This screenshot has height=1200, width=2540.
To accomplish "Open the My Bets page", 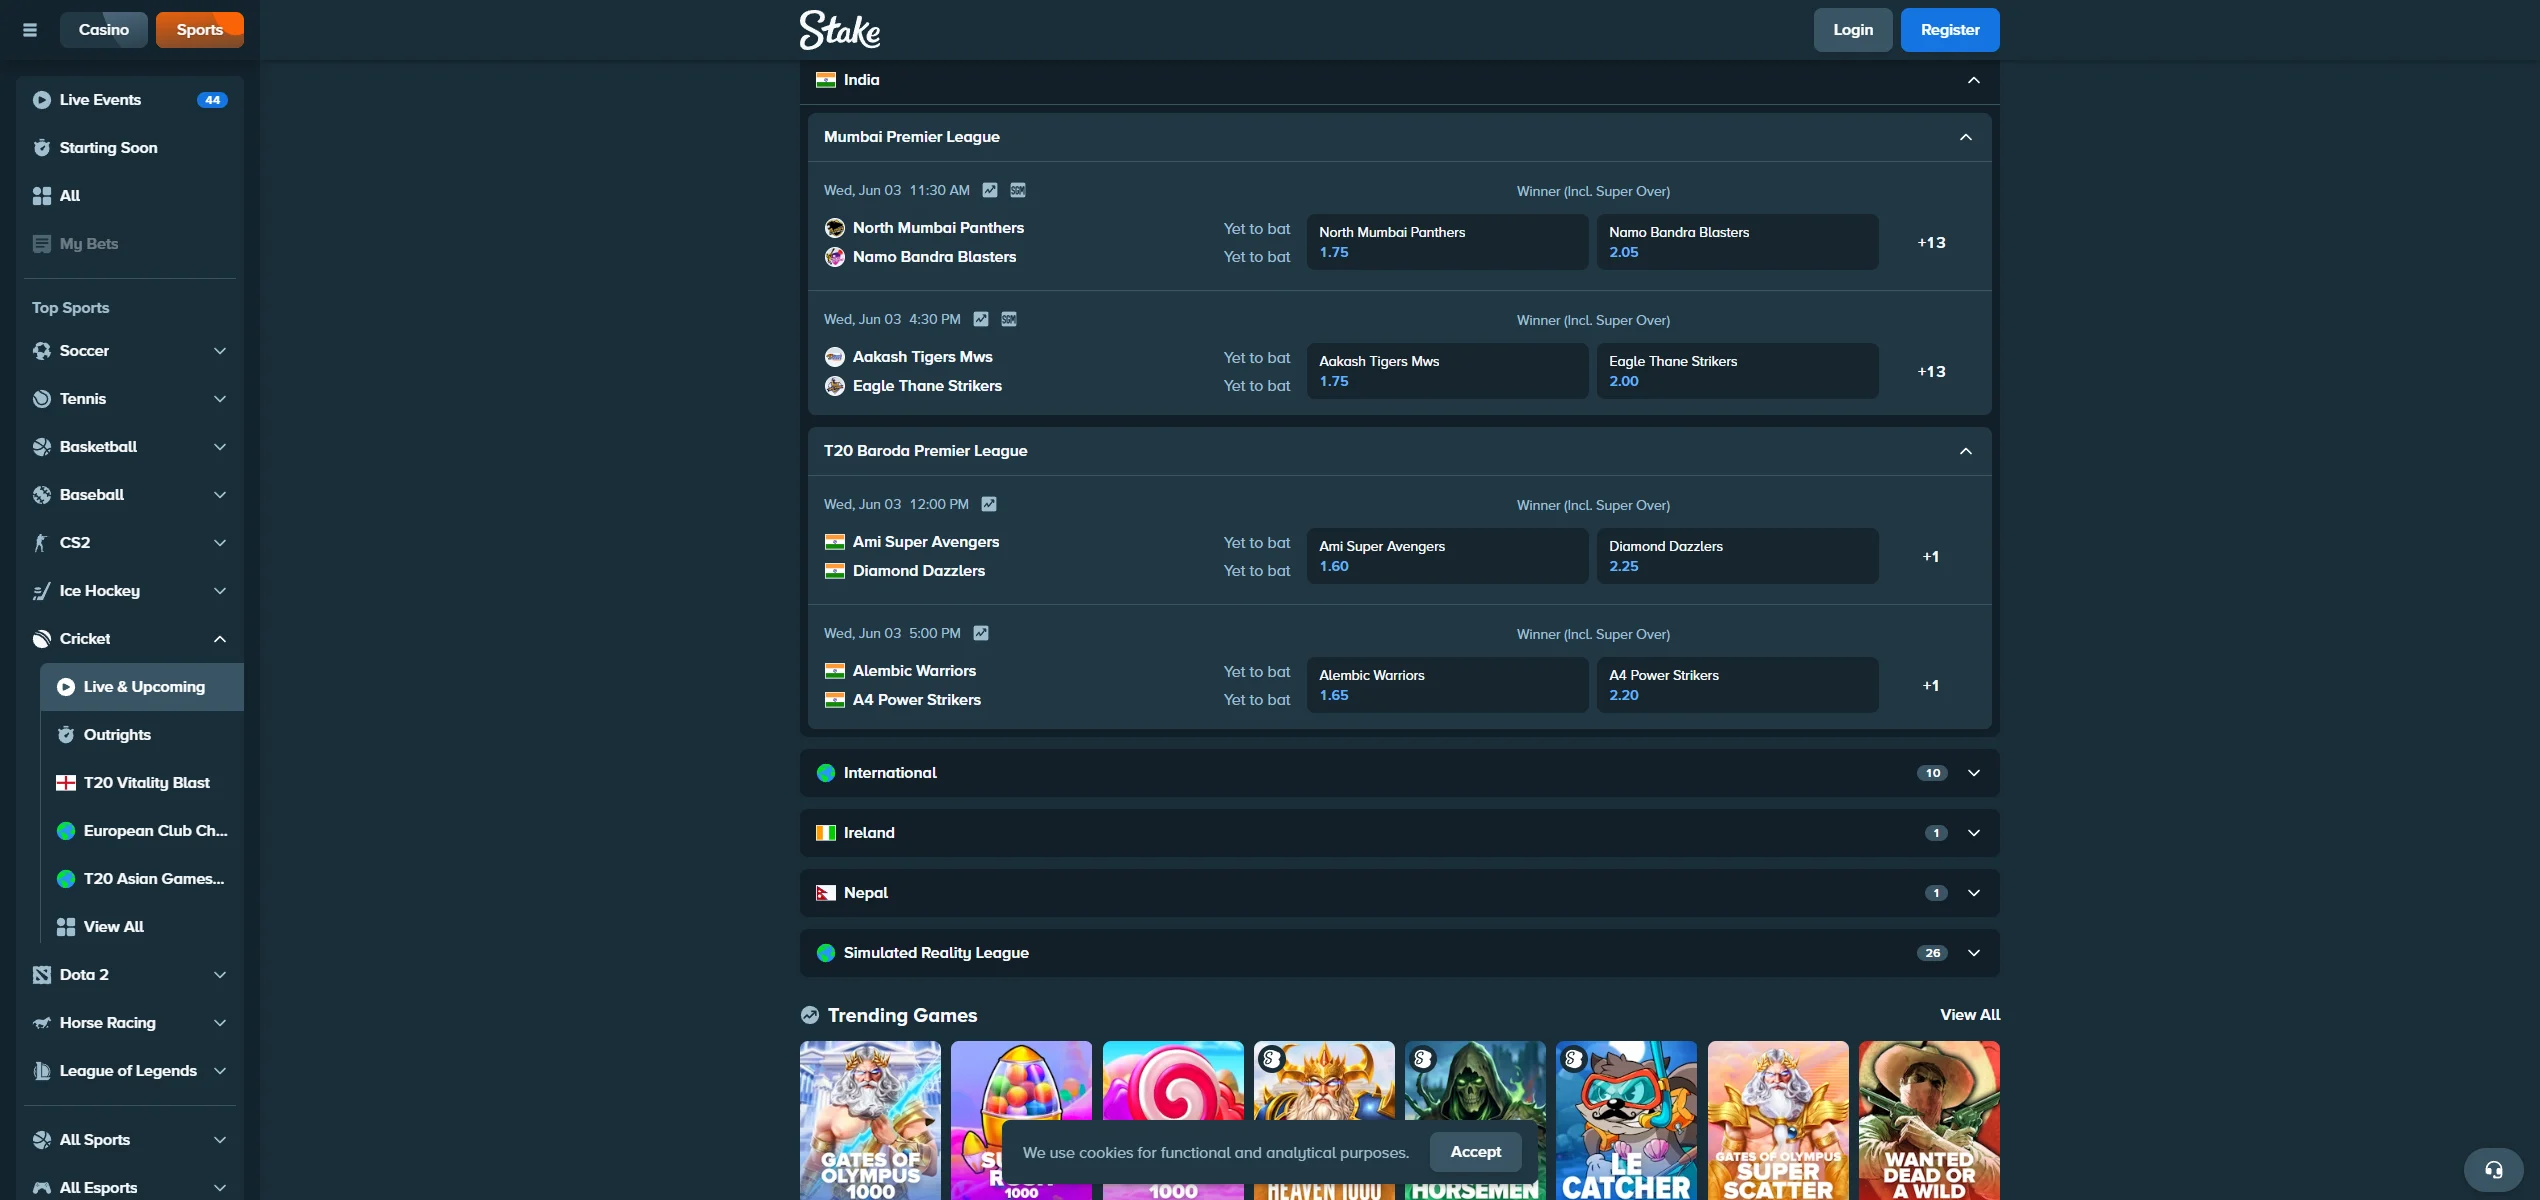I will pyautogui.click(x=130, y=244).
